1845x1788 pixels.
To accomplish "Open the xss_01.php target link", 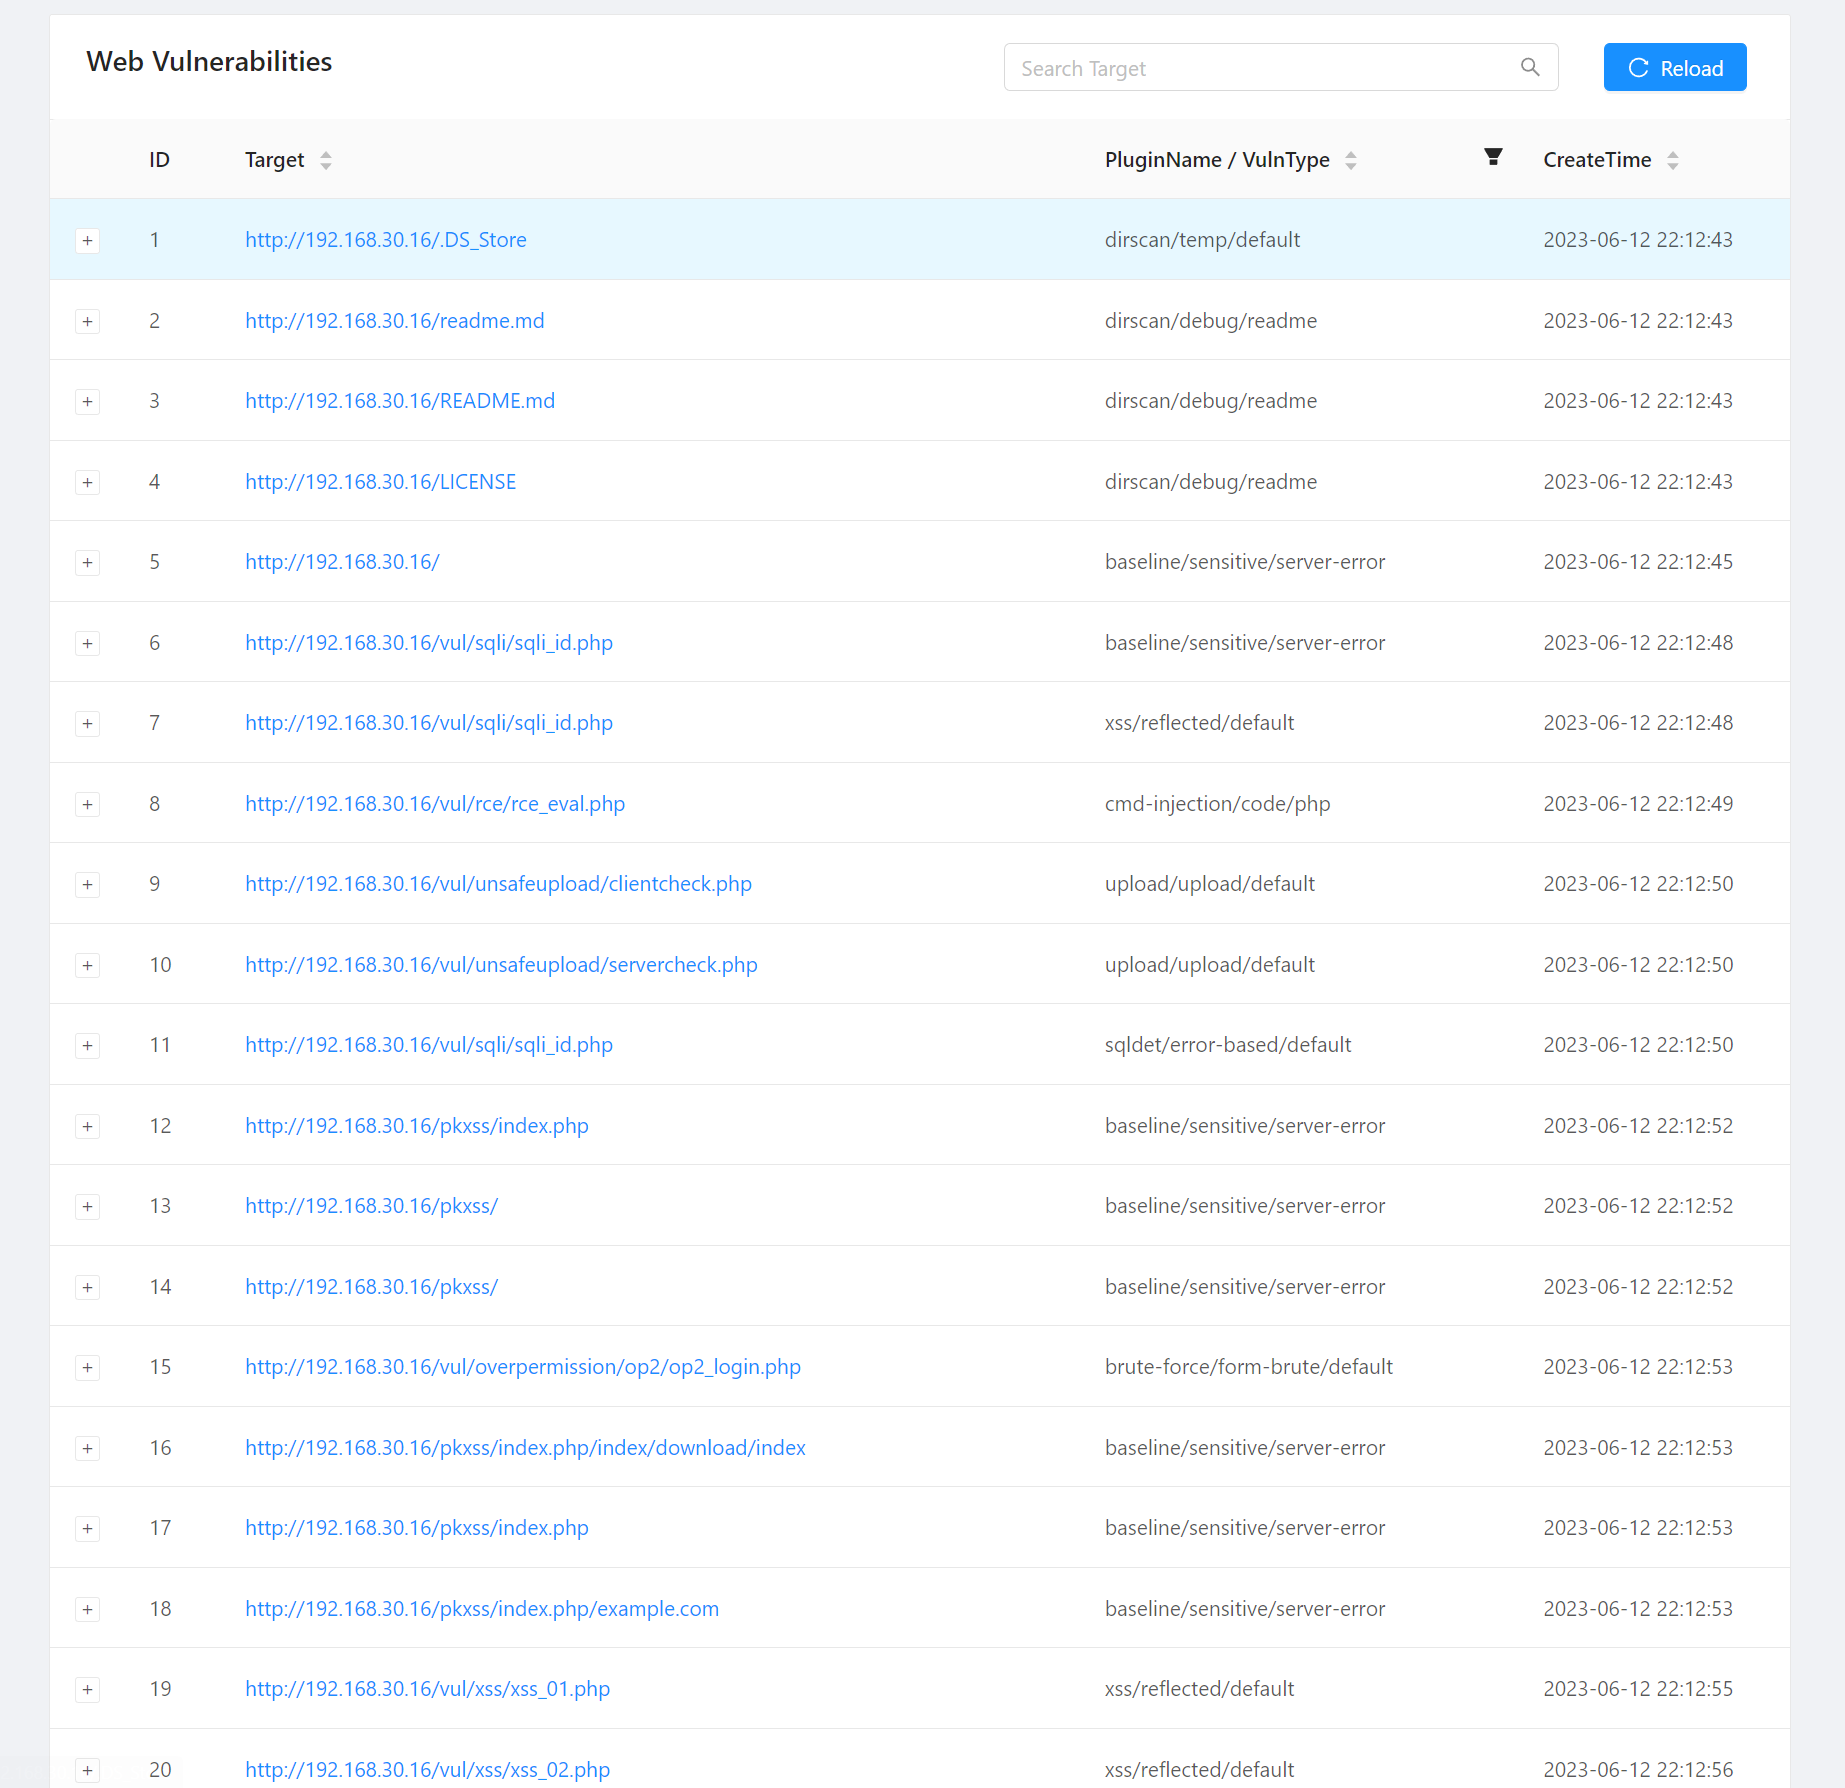I will 427,1689.
